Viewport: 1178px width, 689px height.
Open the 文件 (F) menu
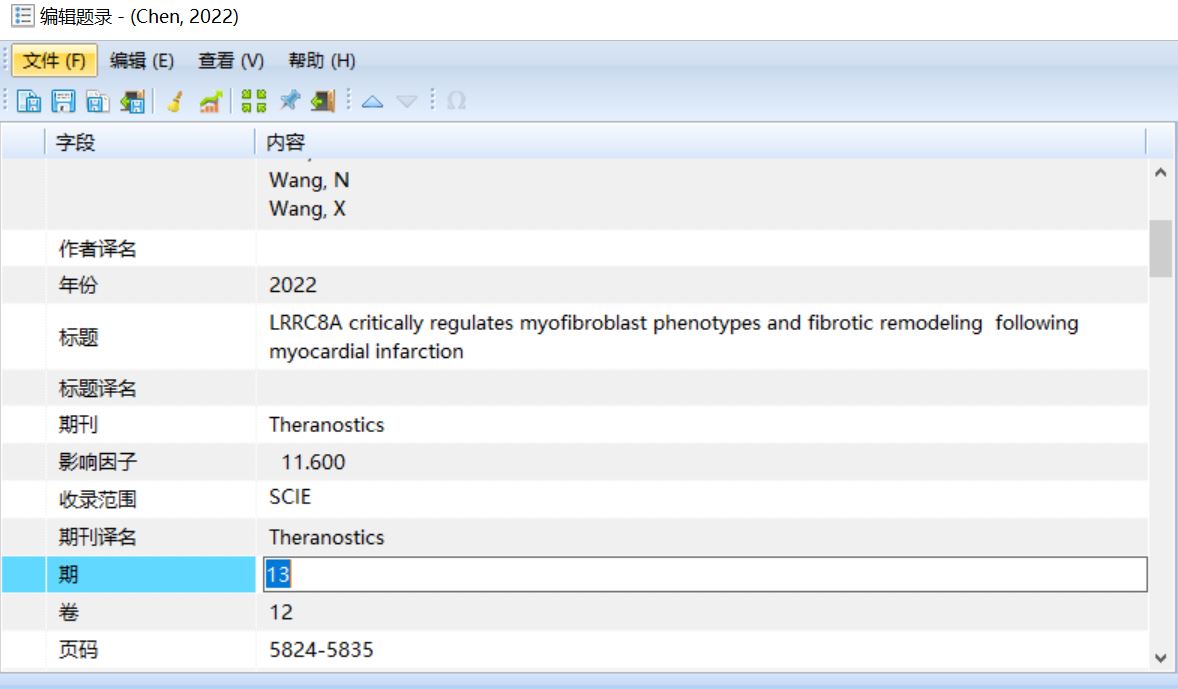(54, 61)
